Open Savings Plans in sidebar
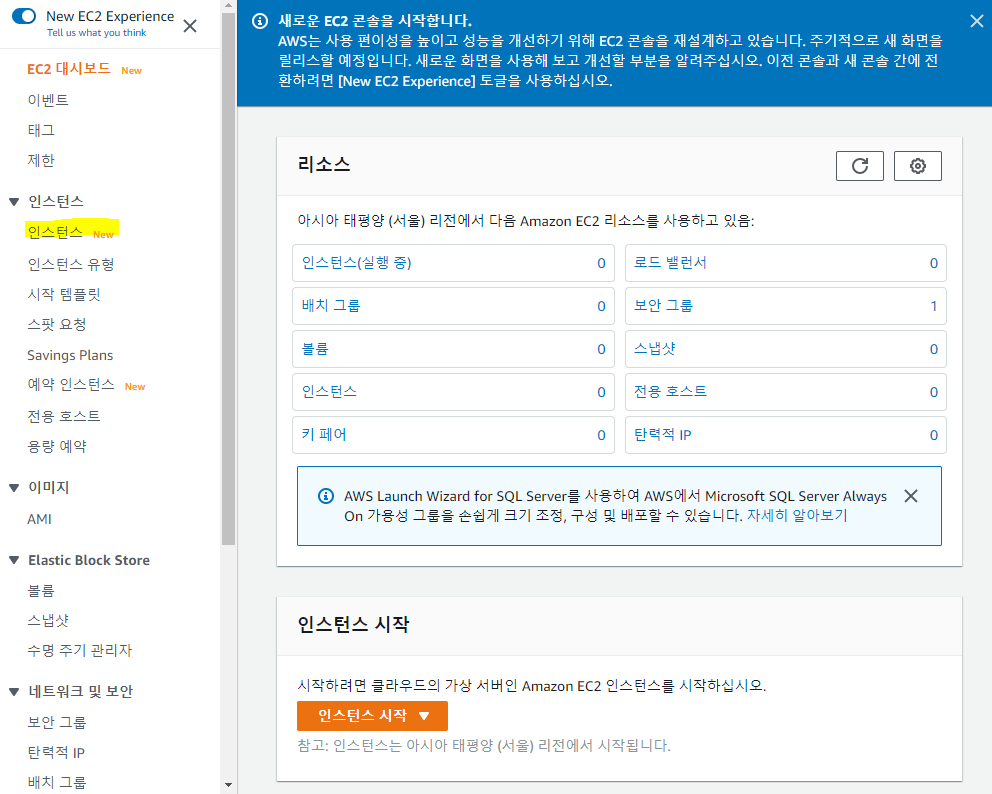Image resolution: width=992 pixels, height=794 pixels. 70,356
